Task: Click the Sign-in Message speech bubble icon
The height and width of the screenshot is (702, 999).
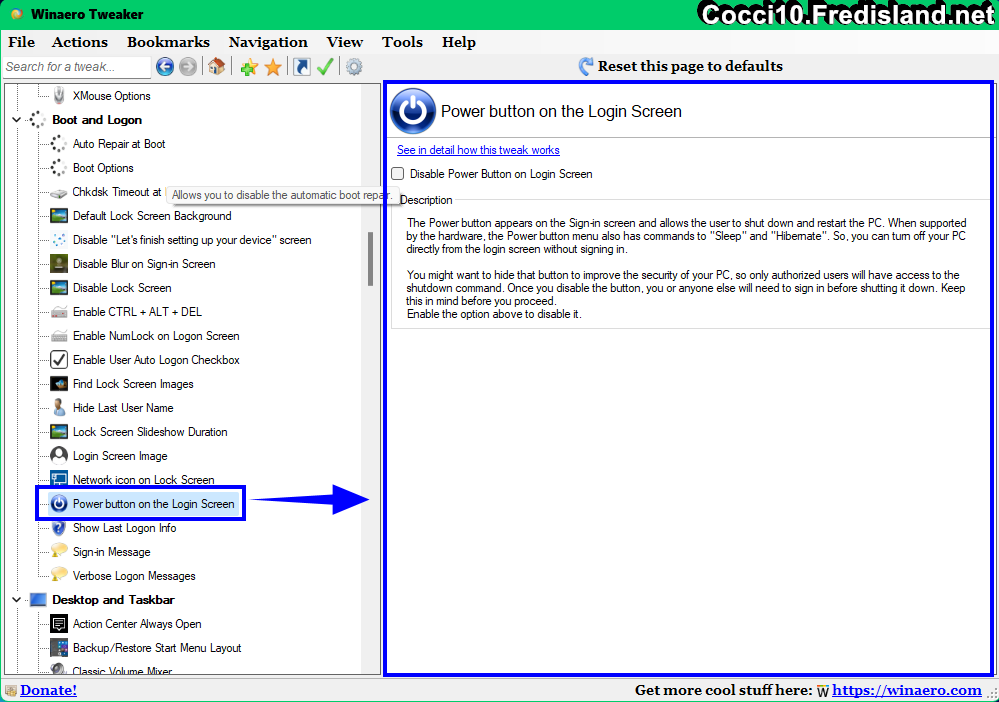Action: pos(59,551)
